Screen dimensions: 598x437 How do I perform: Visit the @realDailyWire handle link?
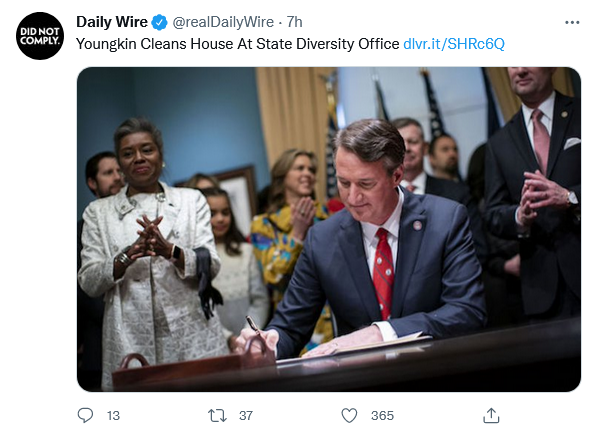[x=223, y=22]
